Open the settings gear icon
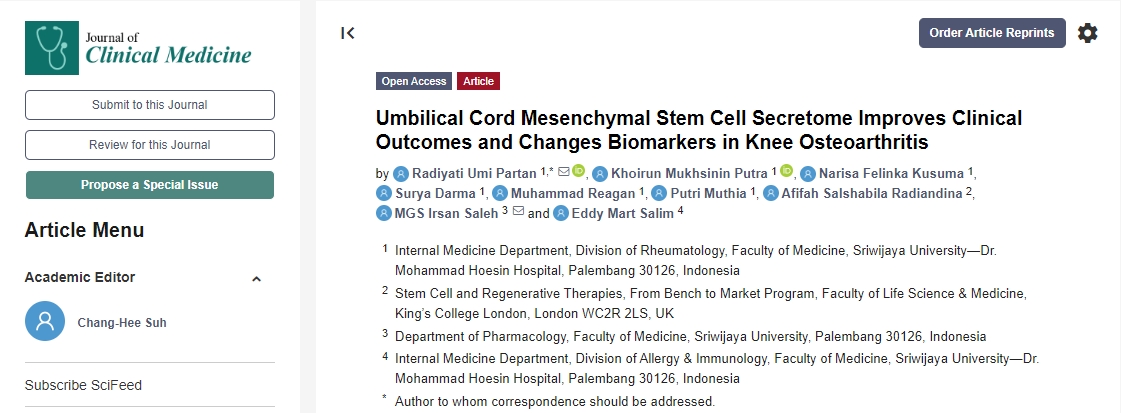The width and height of the screenshot is (1121, 413). (1087, 33)
